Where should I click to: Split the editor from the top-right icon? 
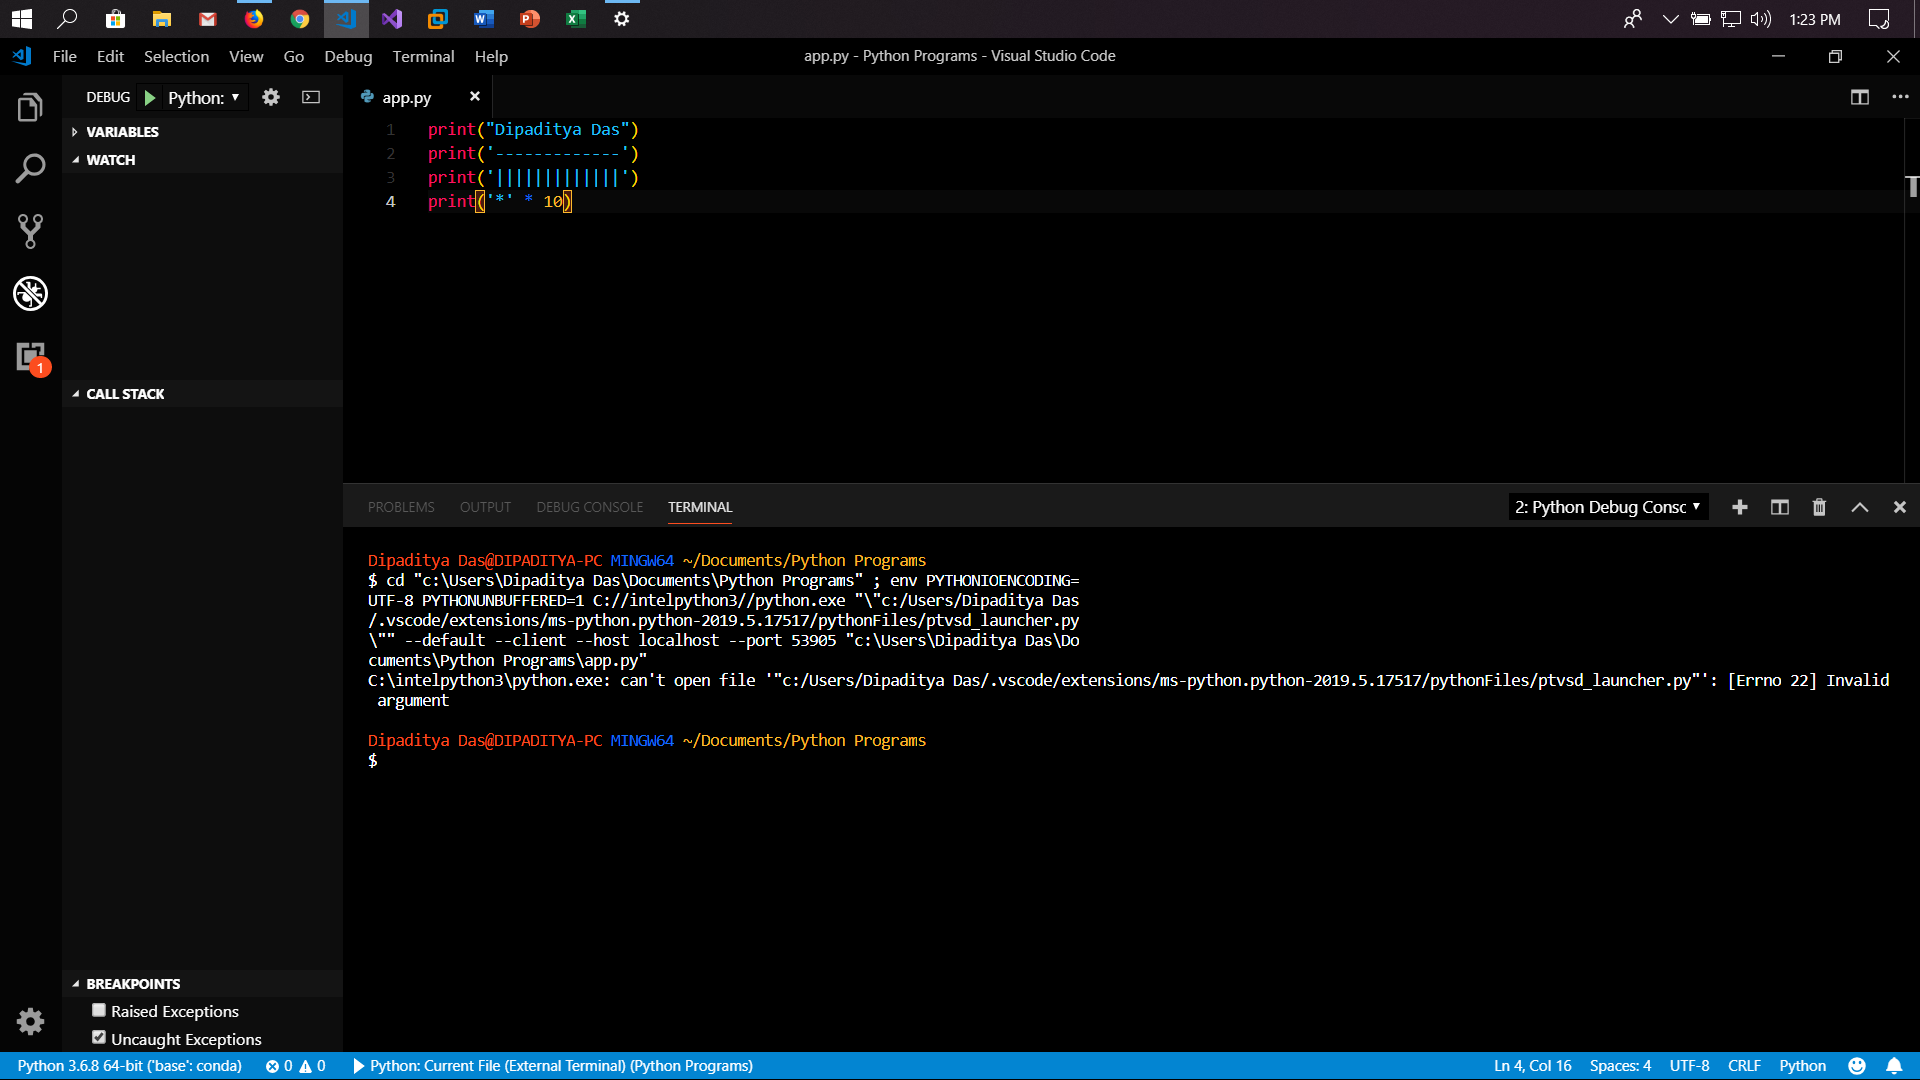pyautogui.click(x=1860, y=97)
